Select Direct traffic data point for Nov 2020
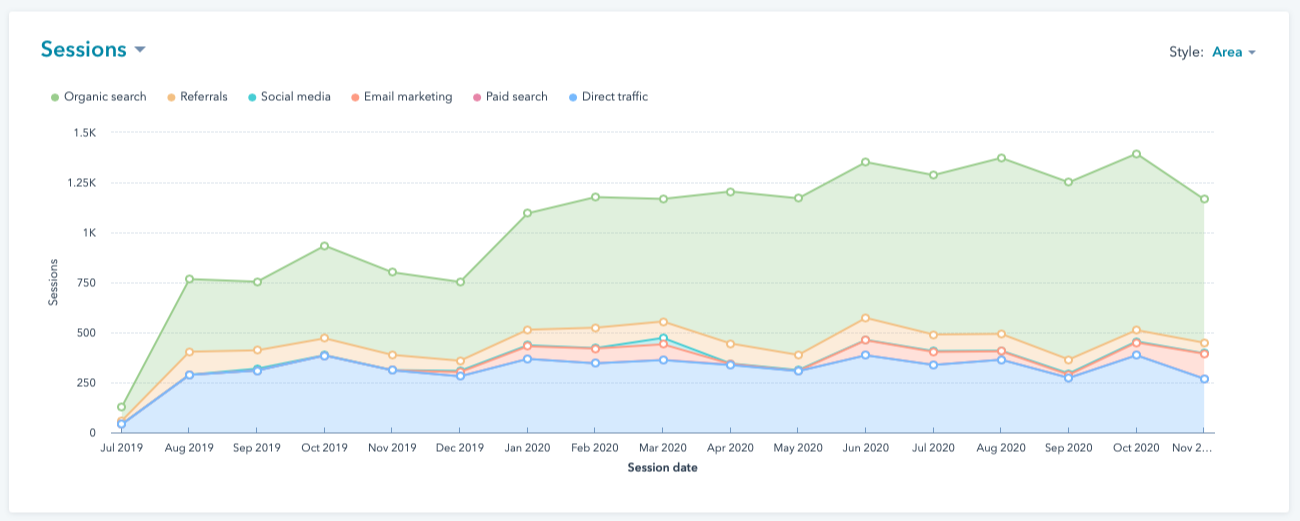 pyautogui.click(x=1204, y=379)
